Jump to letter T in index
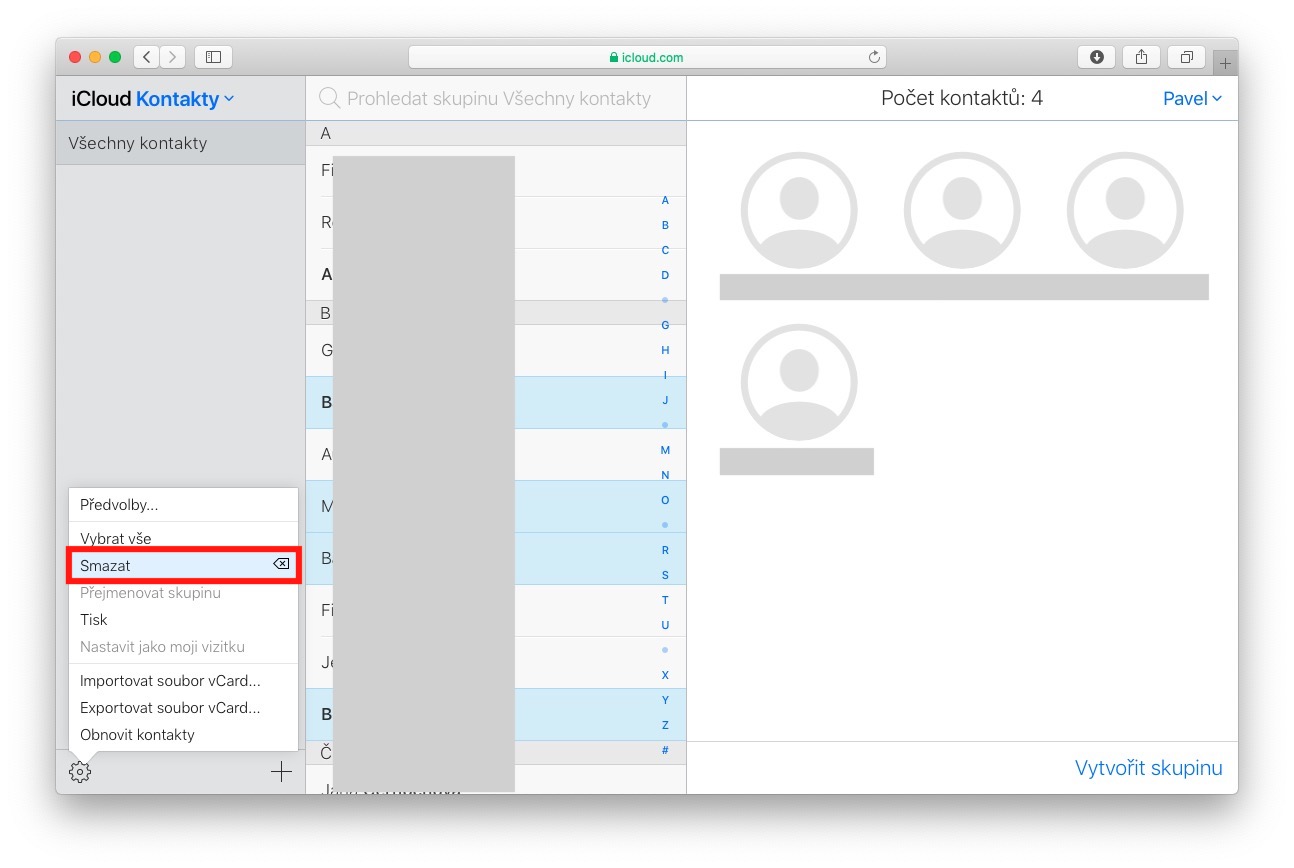The image size is (1294, 868). point(665,600)
